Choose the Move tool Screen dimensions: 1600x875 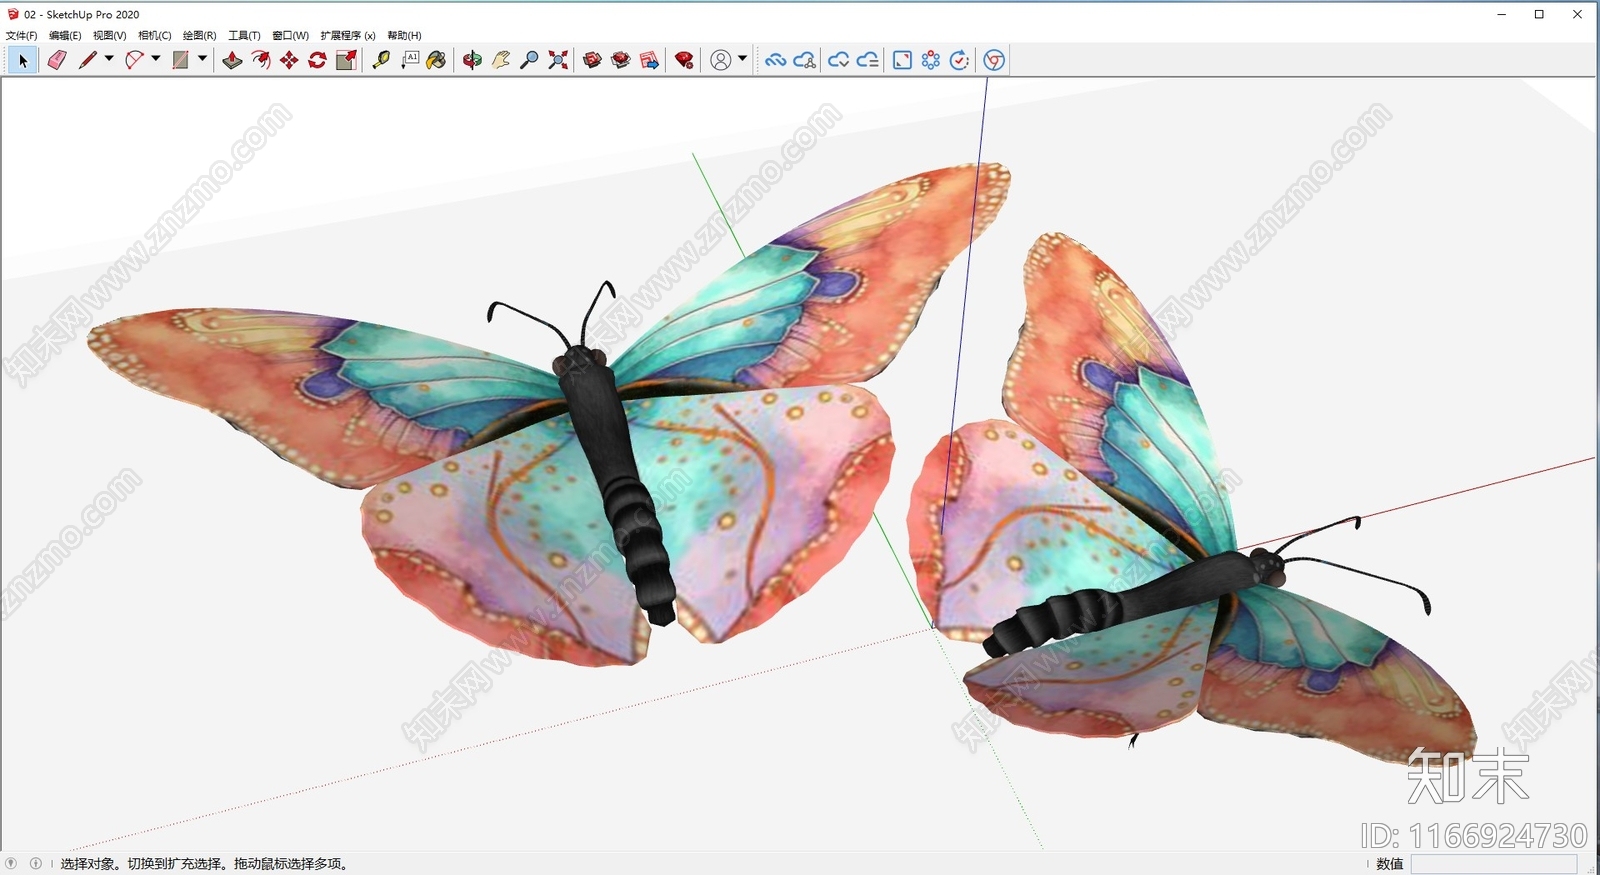coord(289,60)
